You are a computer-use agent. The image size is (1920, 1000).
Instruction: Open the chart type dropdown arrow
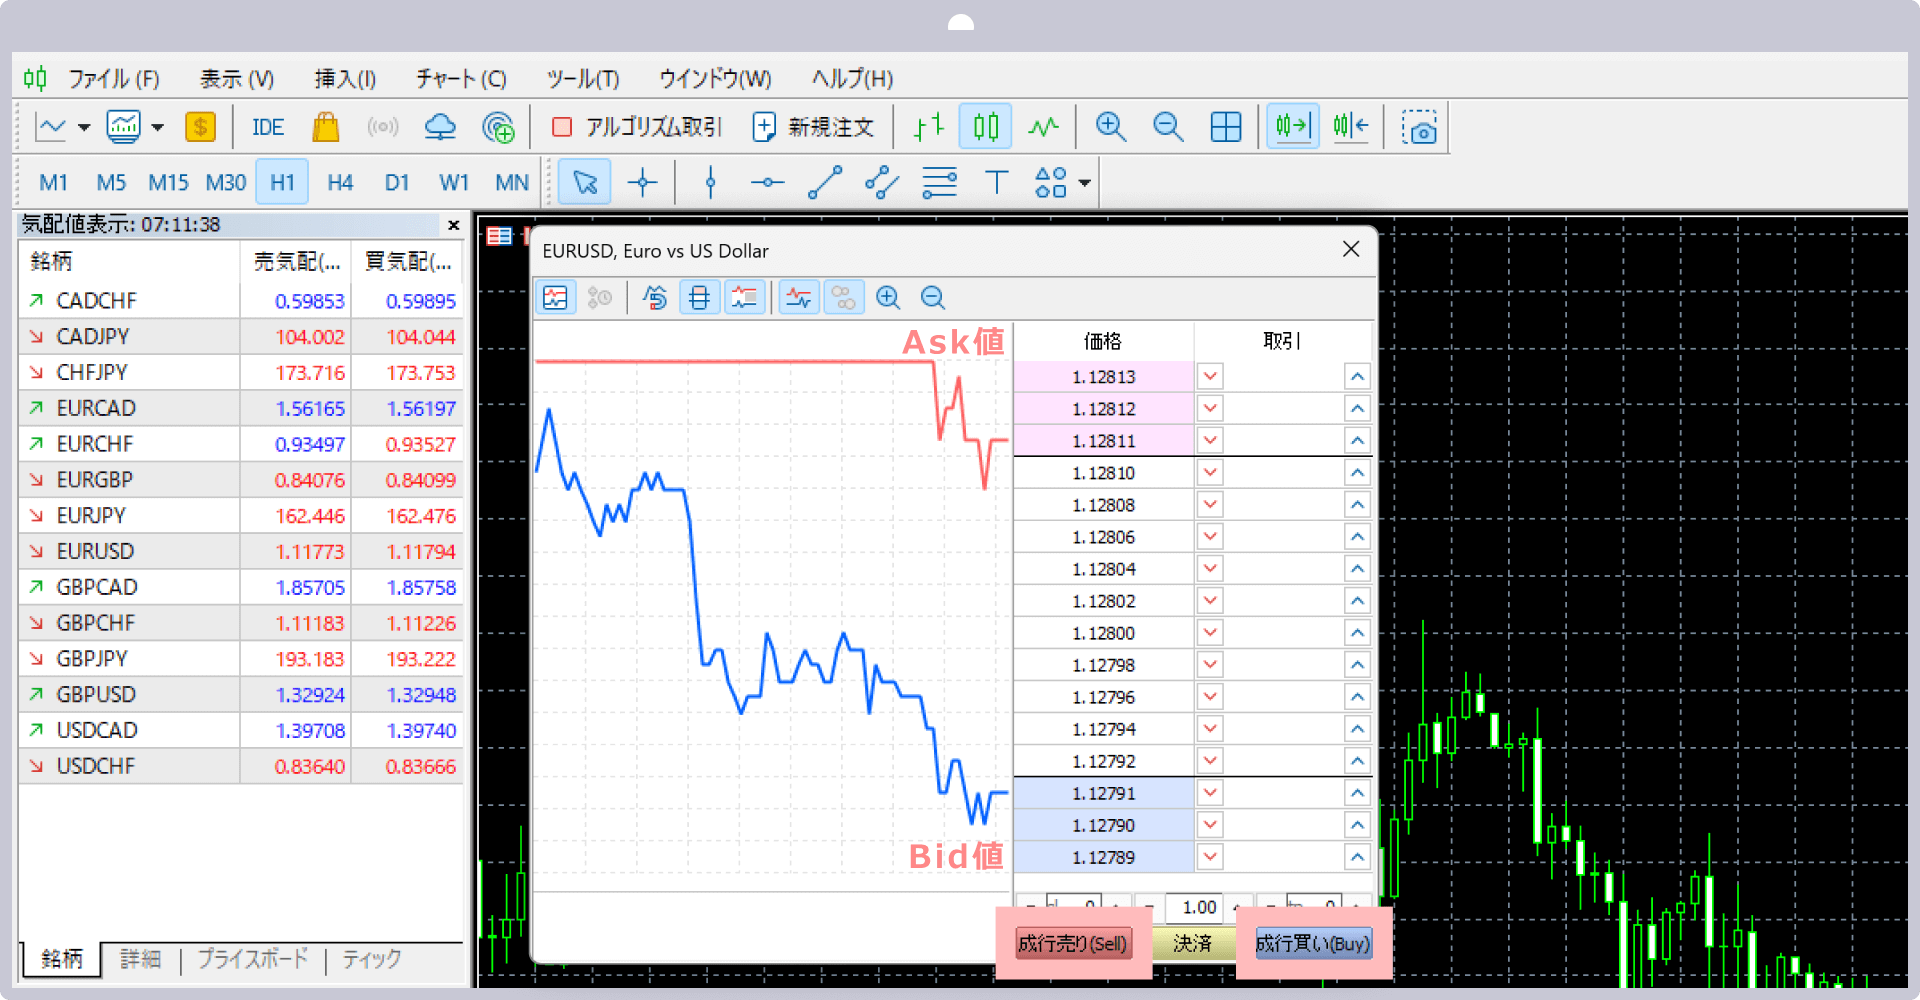84,128
